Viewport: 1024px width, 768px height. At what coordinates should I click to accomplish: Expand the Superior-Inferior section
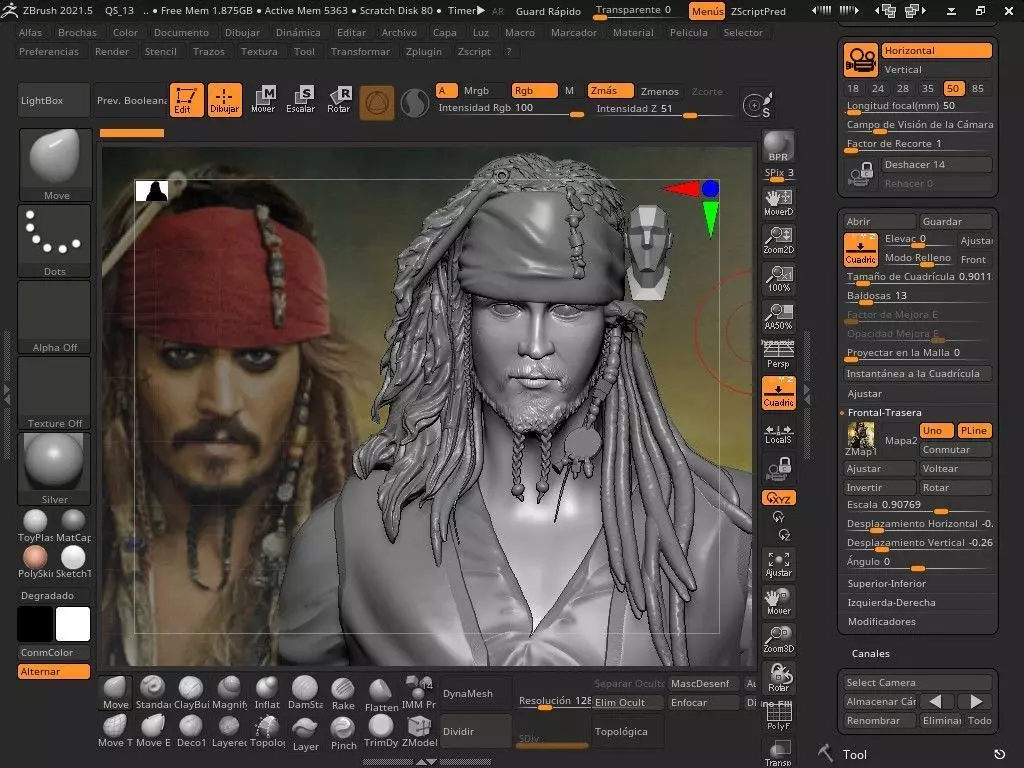coord(886,583)
